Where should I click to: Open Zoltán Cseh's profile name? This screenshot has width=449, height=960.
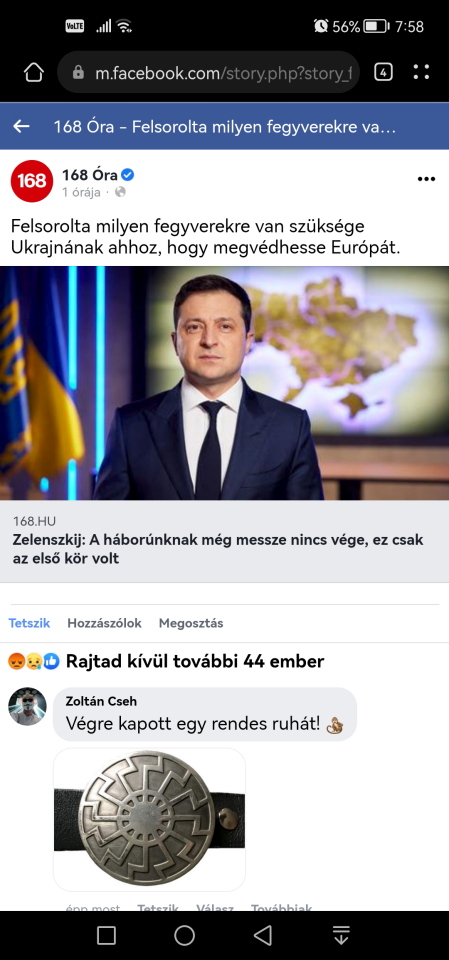tap(101, 702)
